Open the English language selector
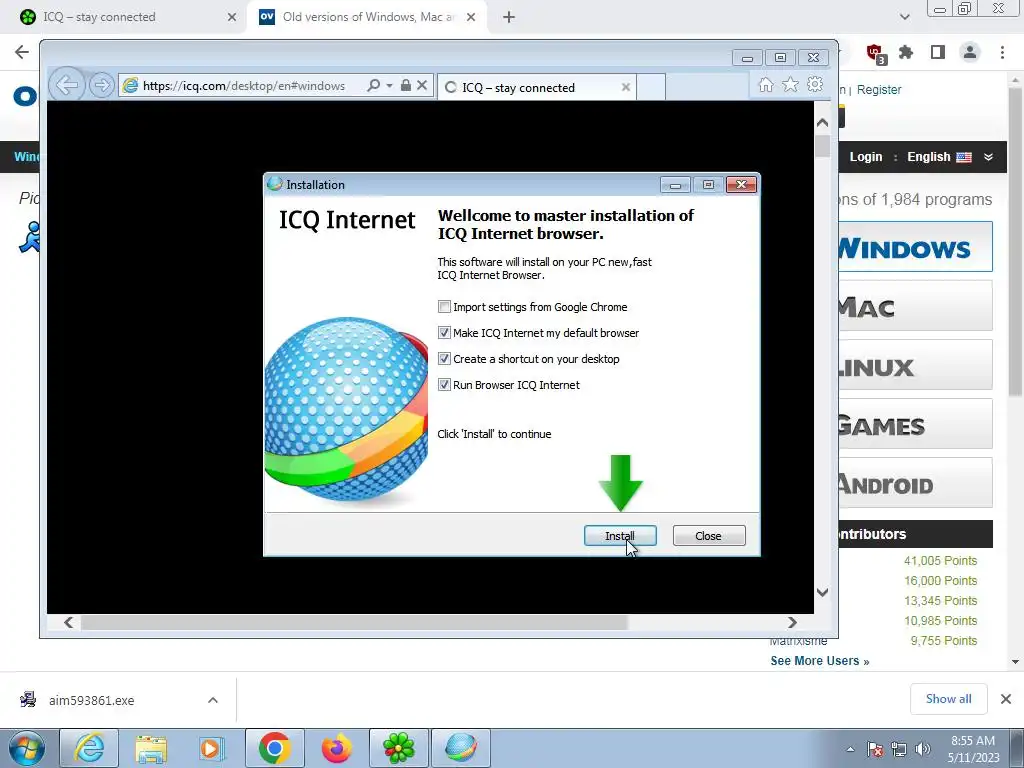 tap(939, 157)
